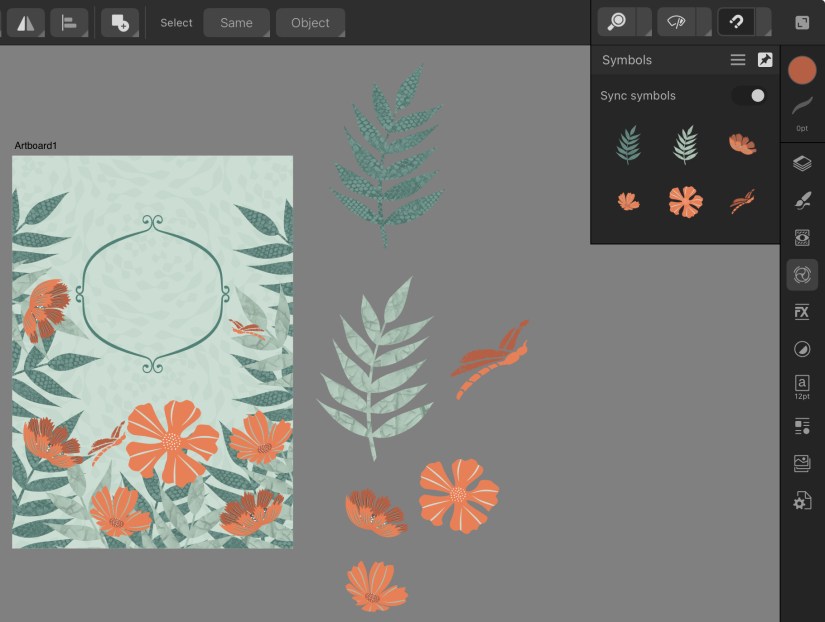
Task: Select the Brushes studio icon
Action: pos(801,200)
